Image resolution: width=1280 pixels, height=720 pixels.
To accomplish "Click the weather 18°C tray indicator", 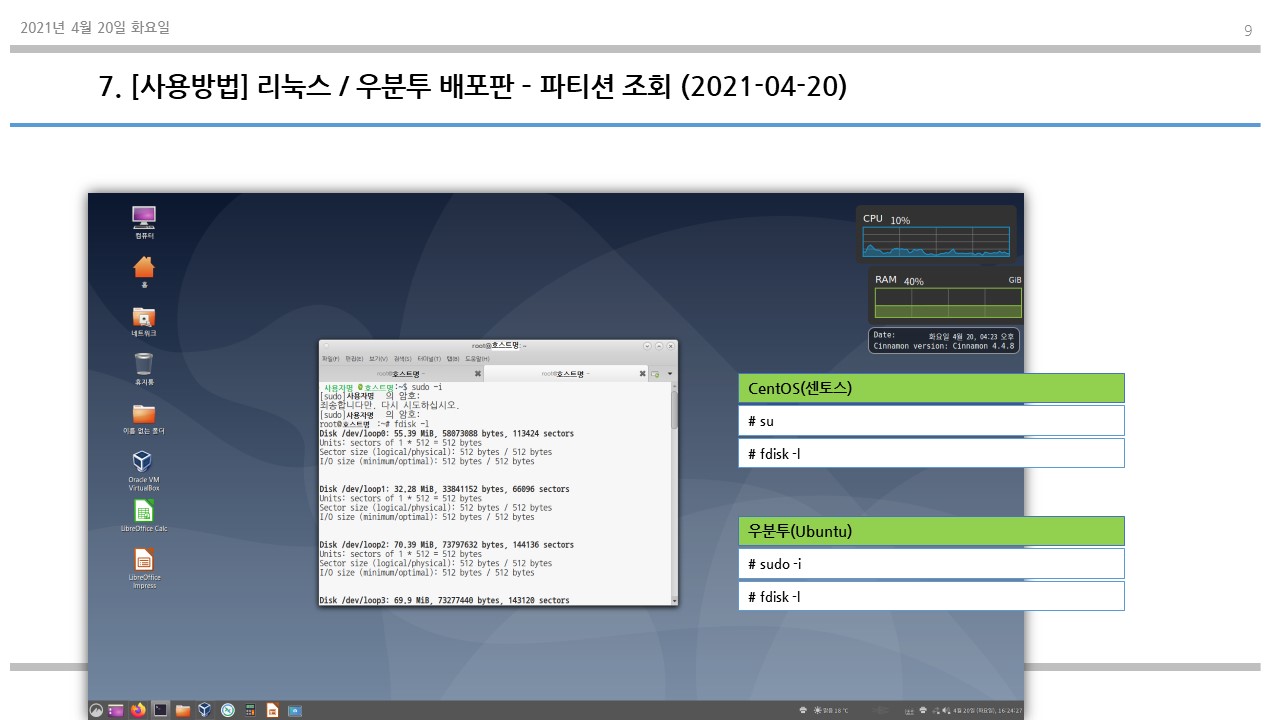I will coord(829,710).
